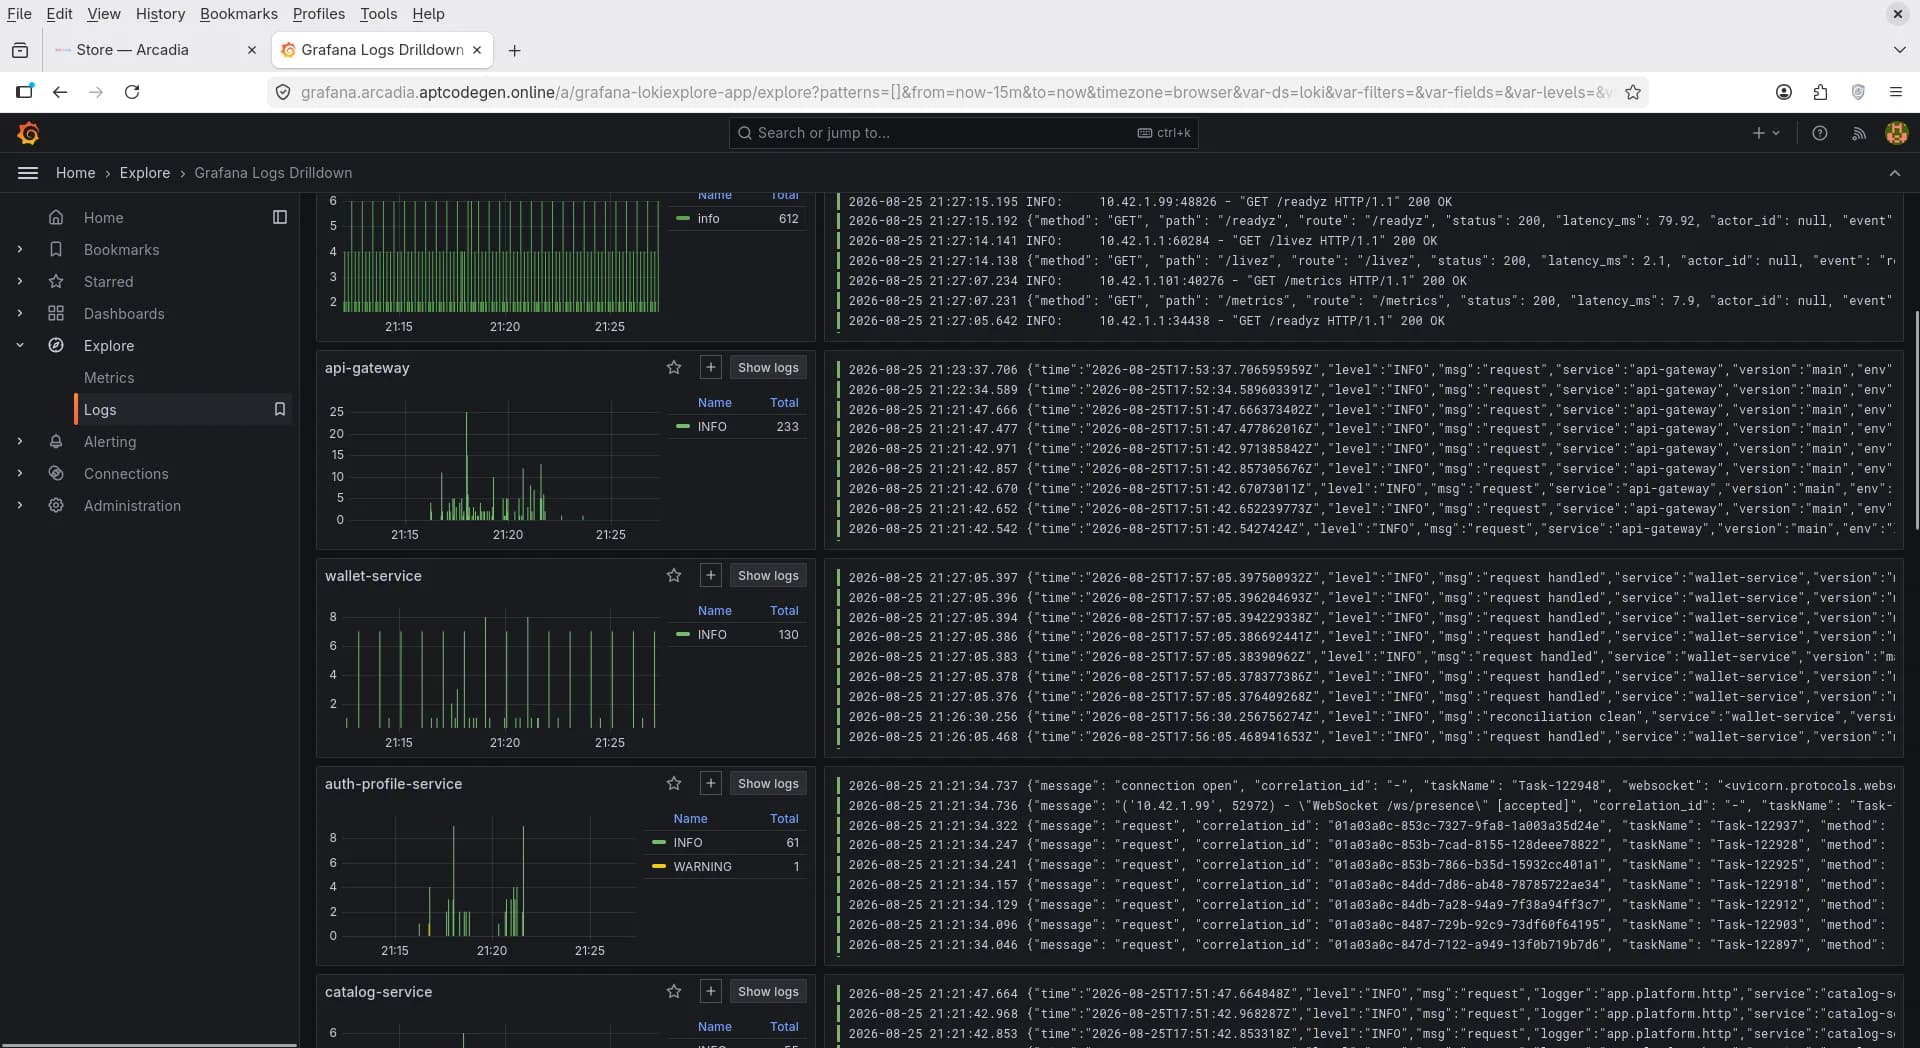Bookmark this page with the star icon
1920x1048 pixels.
point(1633,92)
